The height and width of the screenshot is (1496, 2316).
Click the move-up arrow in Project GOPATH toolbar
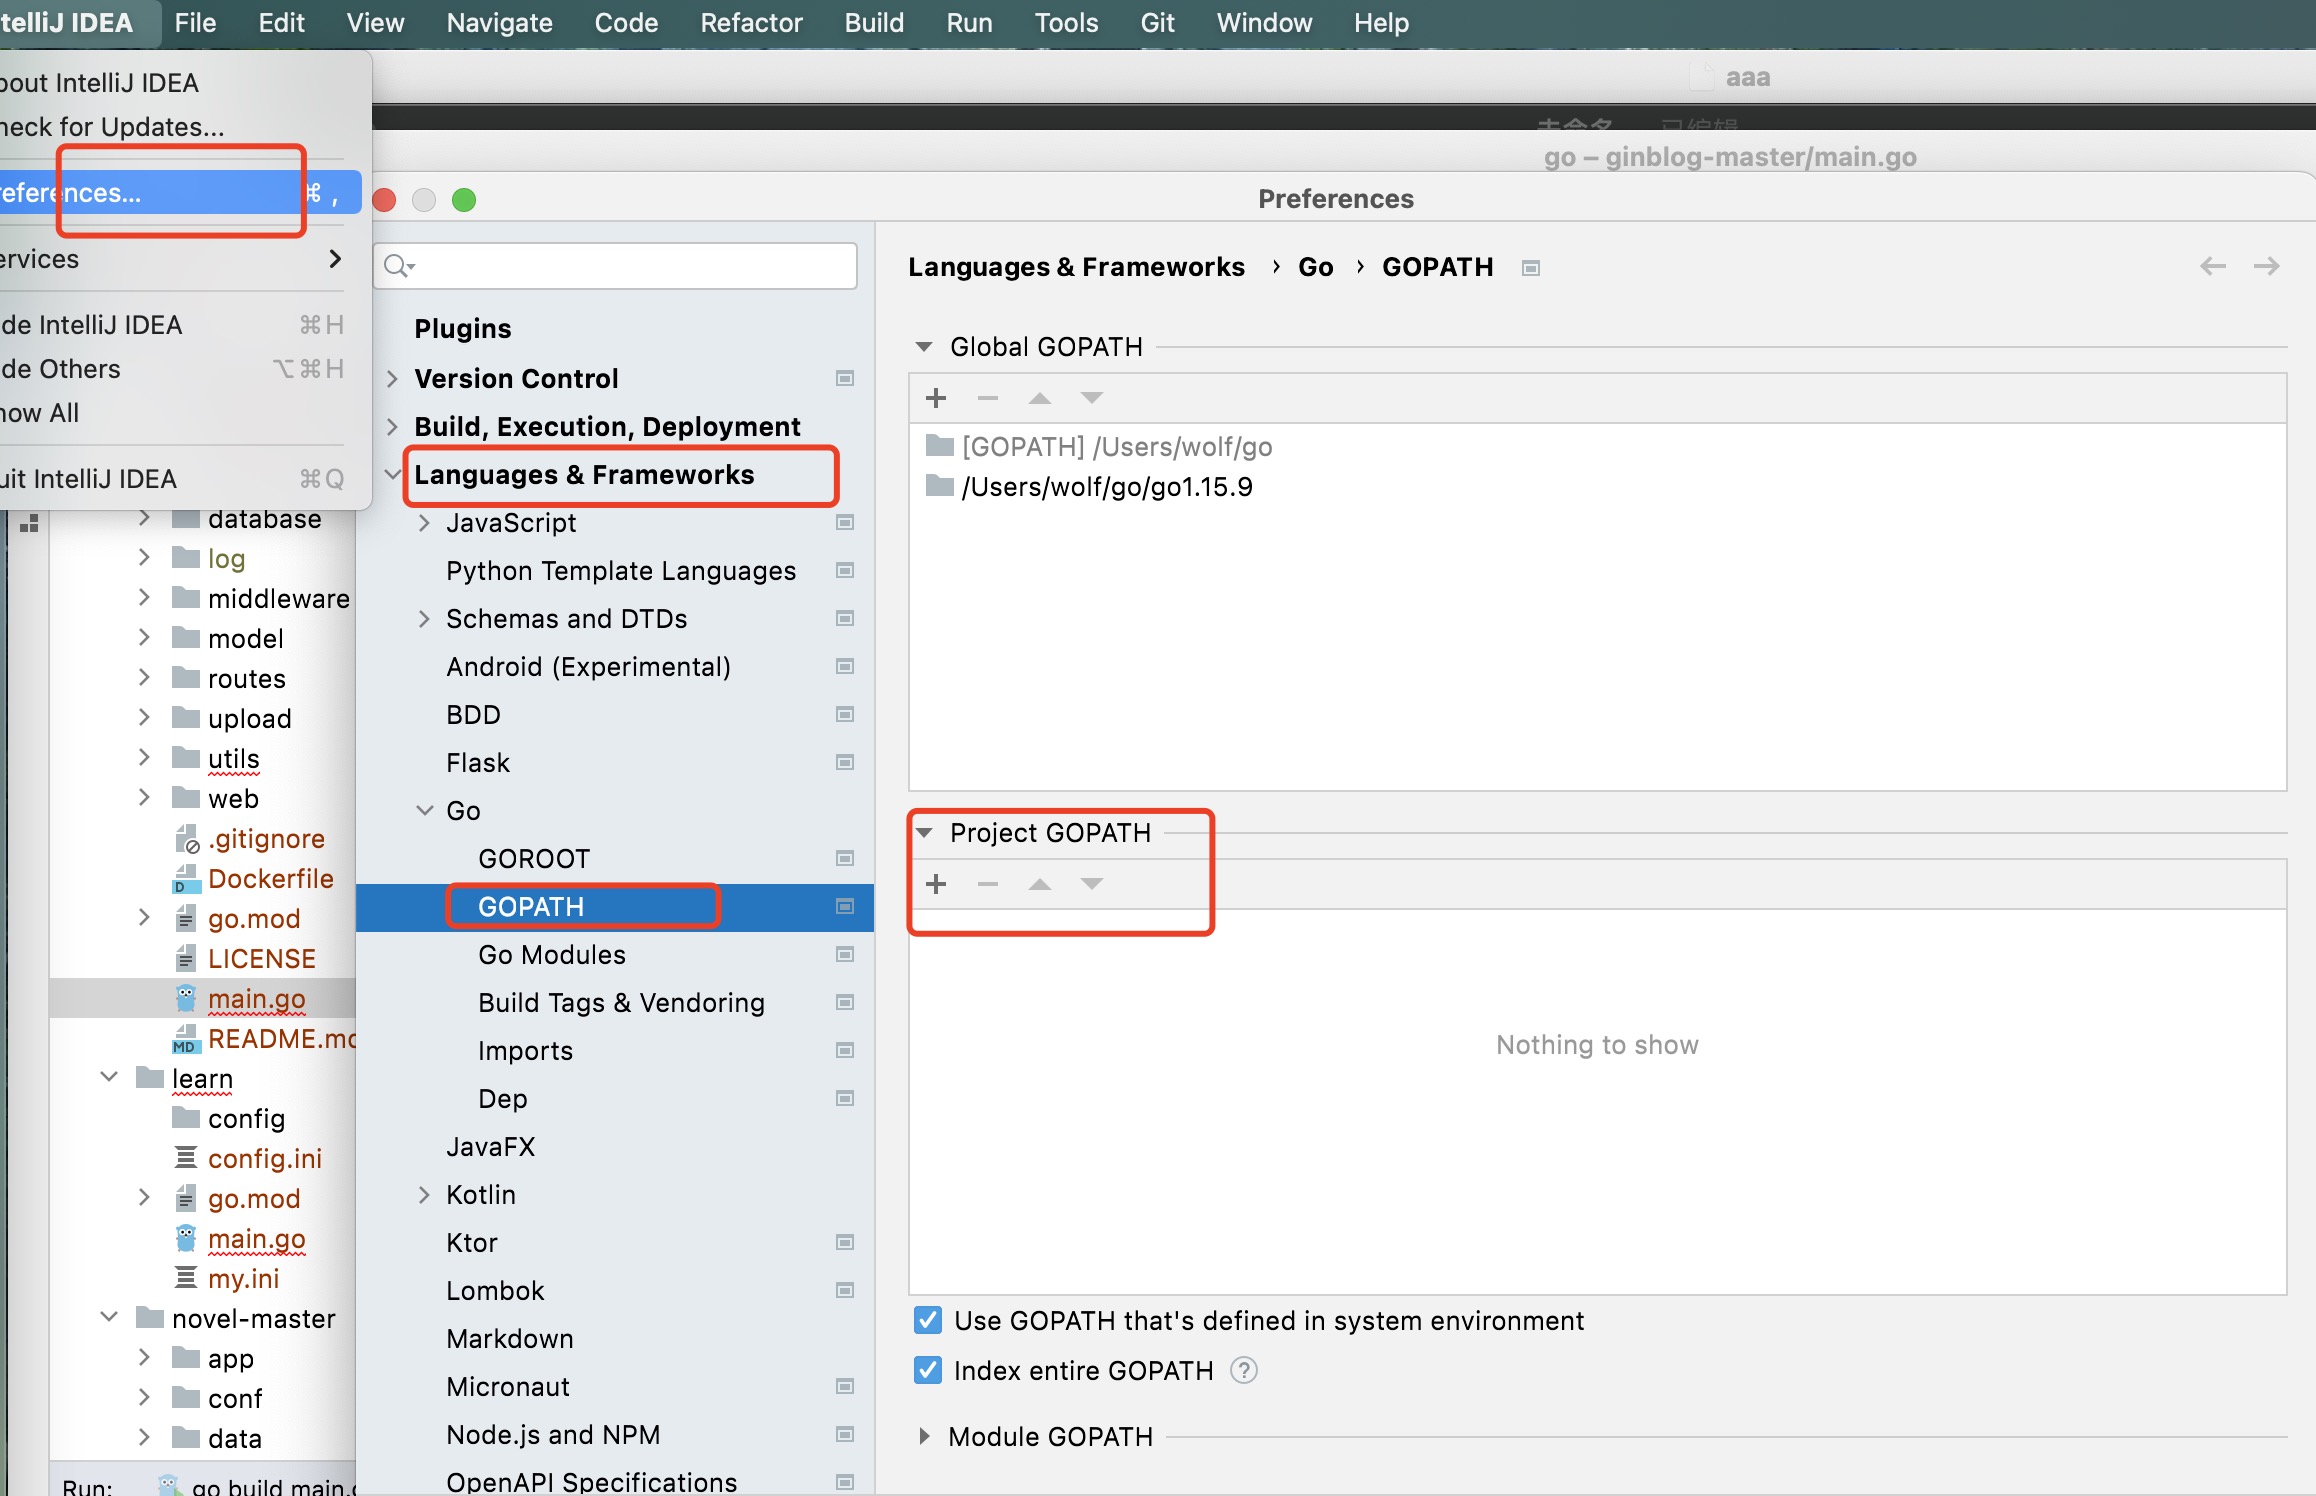[x=1040, y=884]
